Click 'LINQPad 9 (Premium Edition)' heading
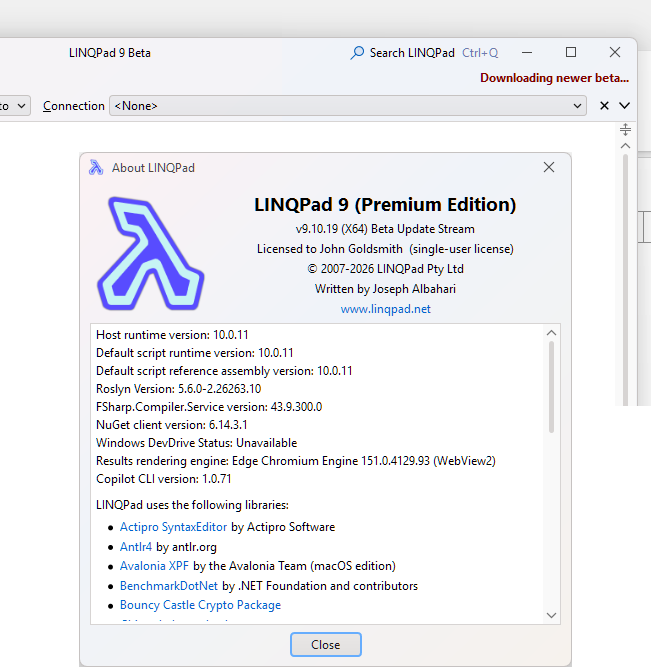 [x=385, y=205]
